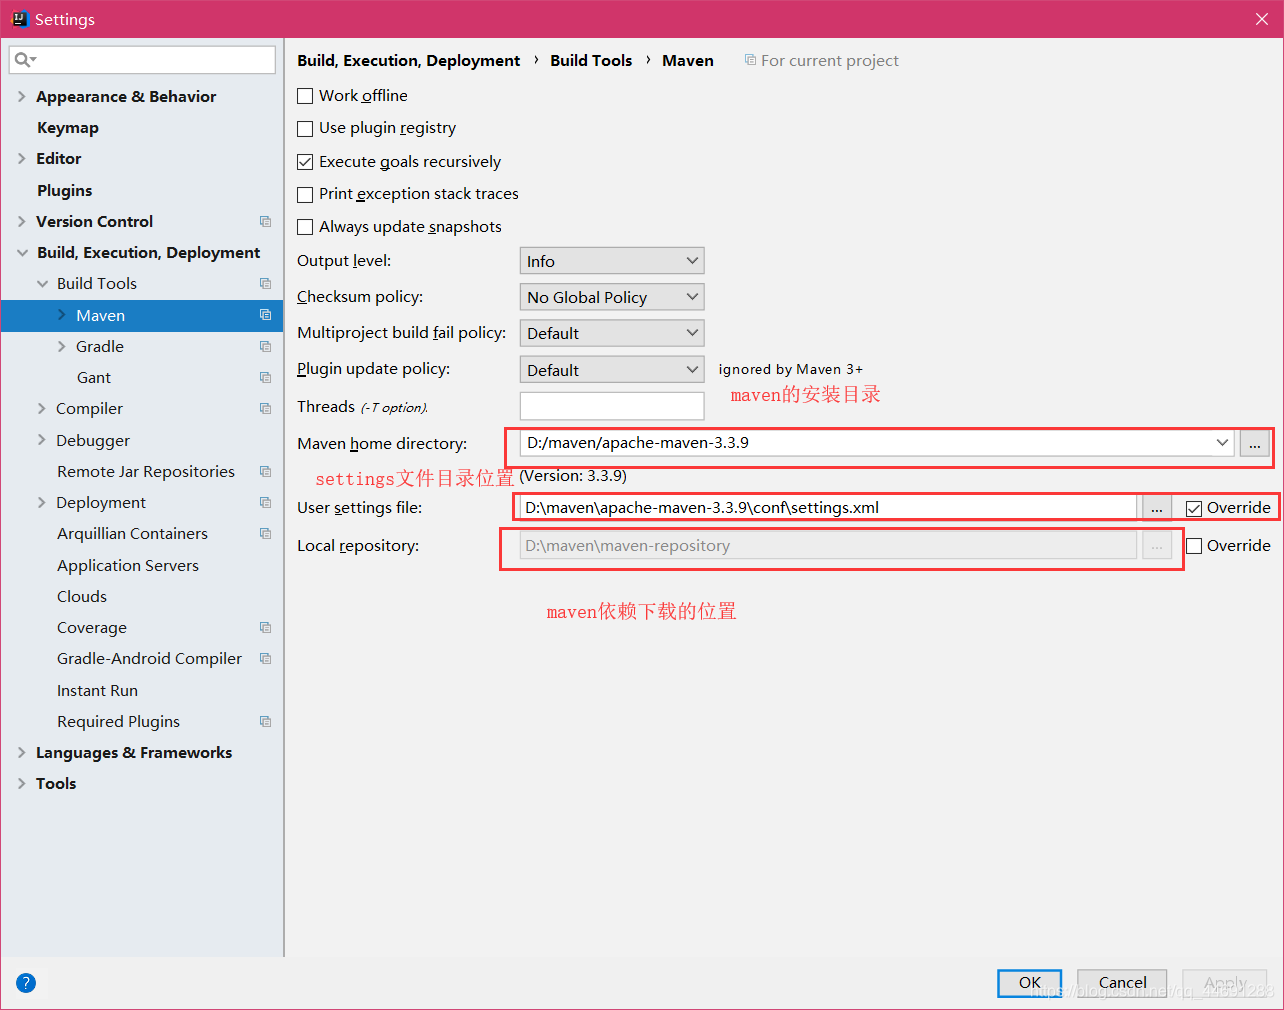Enable Always update snapshots
1284x1010 pixels.
click(305, 228)
